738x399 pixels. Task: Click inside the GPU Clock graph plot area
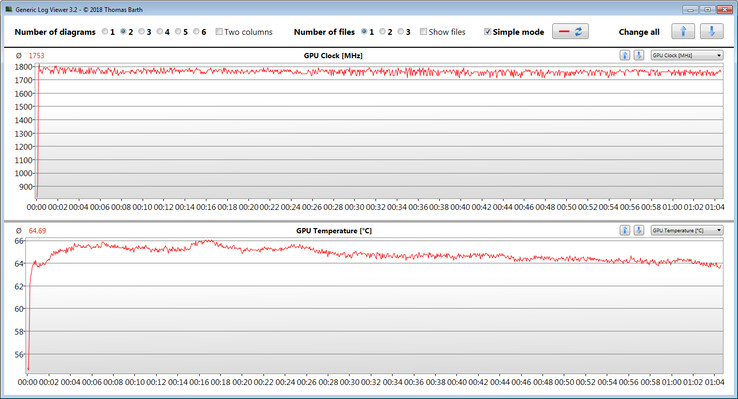click(380, 132)
